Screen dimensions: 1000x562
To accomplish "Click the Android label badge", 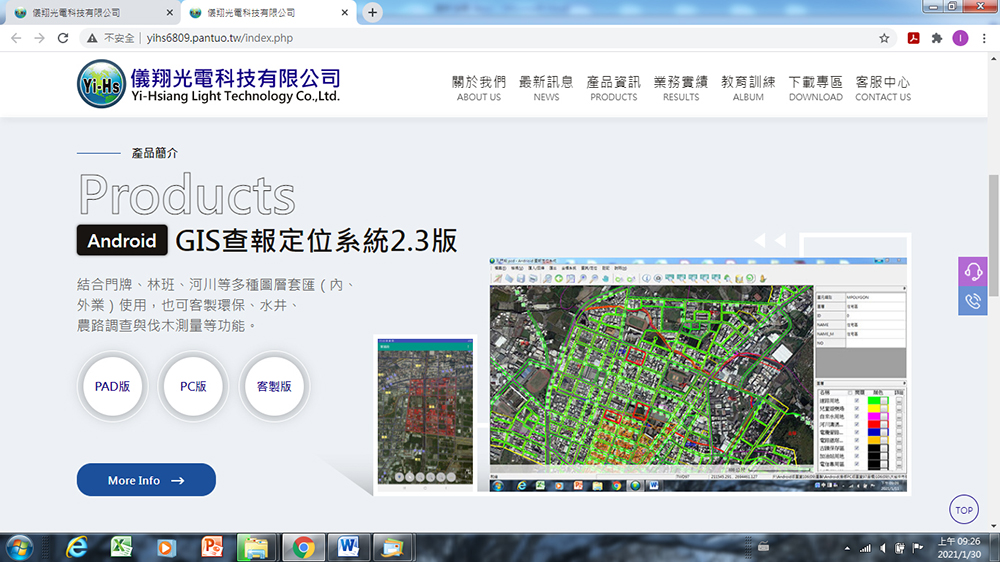I will [122, 240].
